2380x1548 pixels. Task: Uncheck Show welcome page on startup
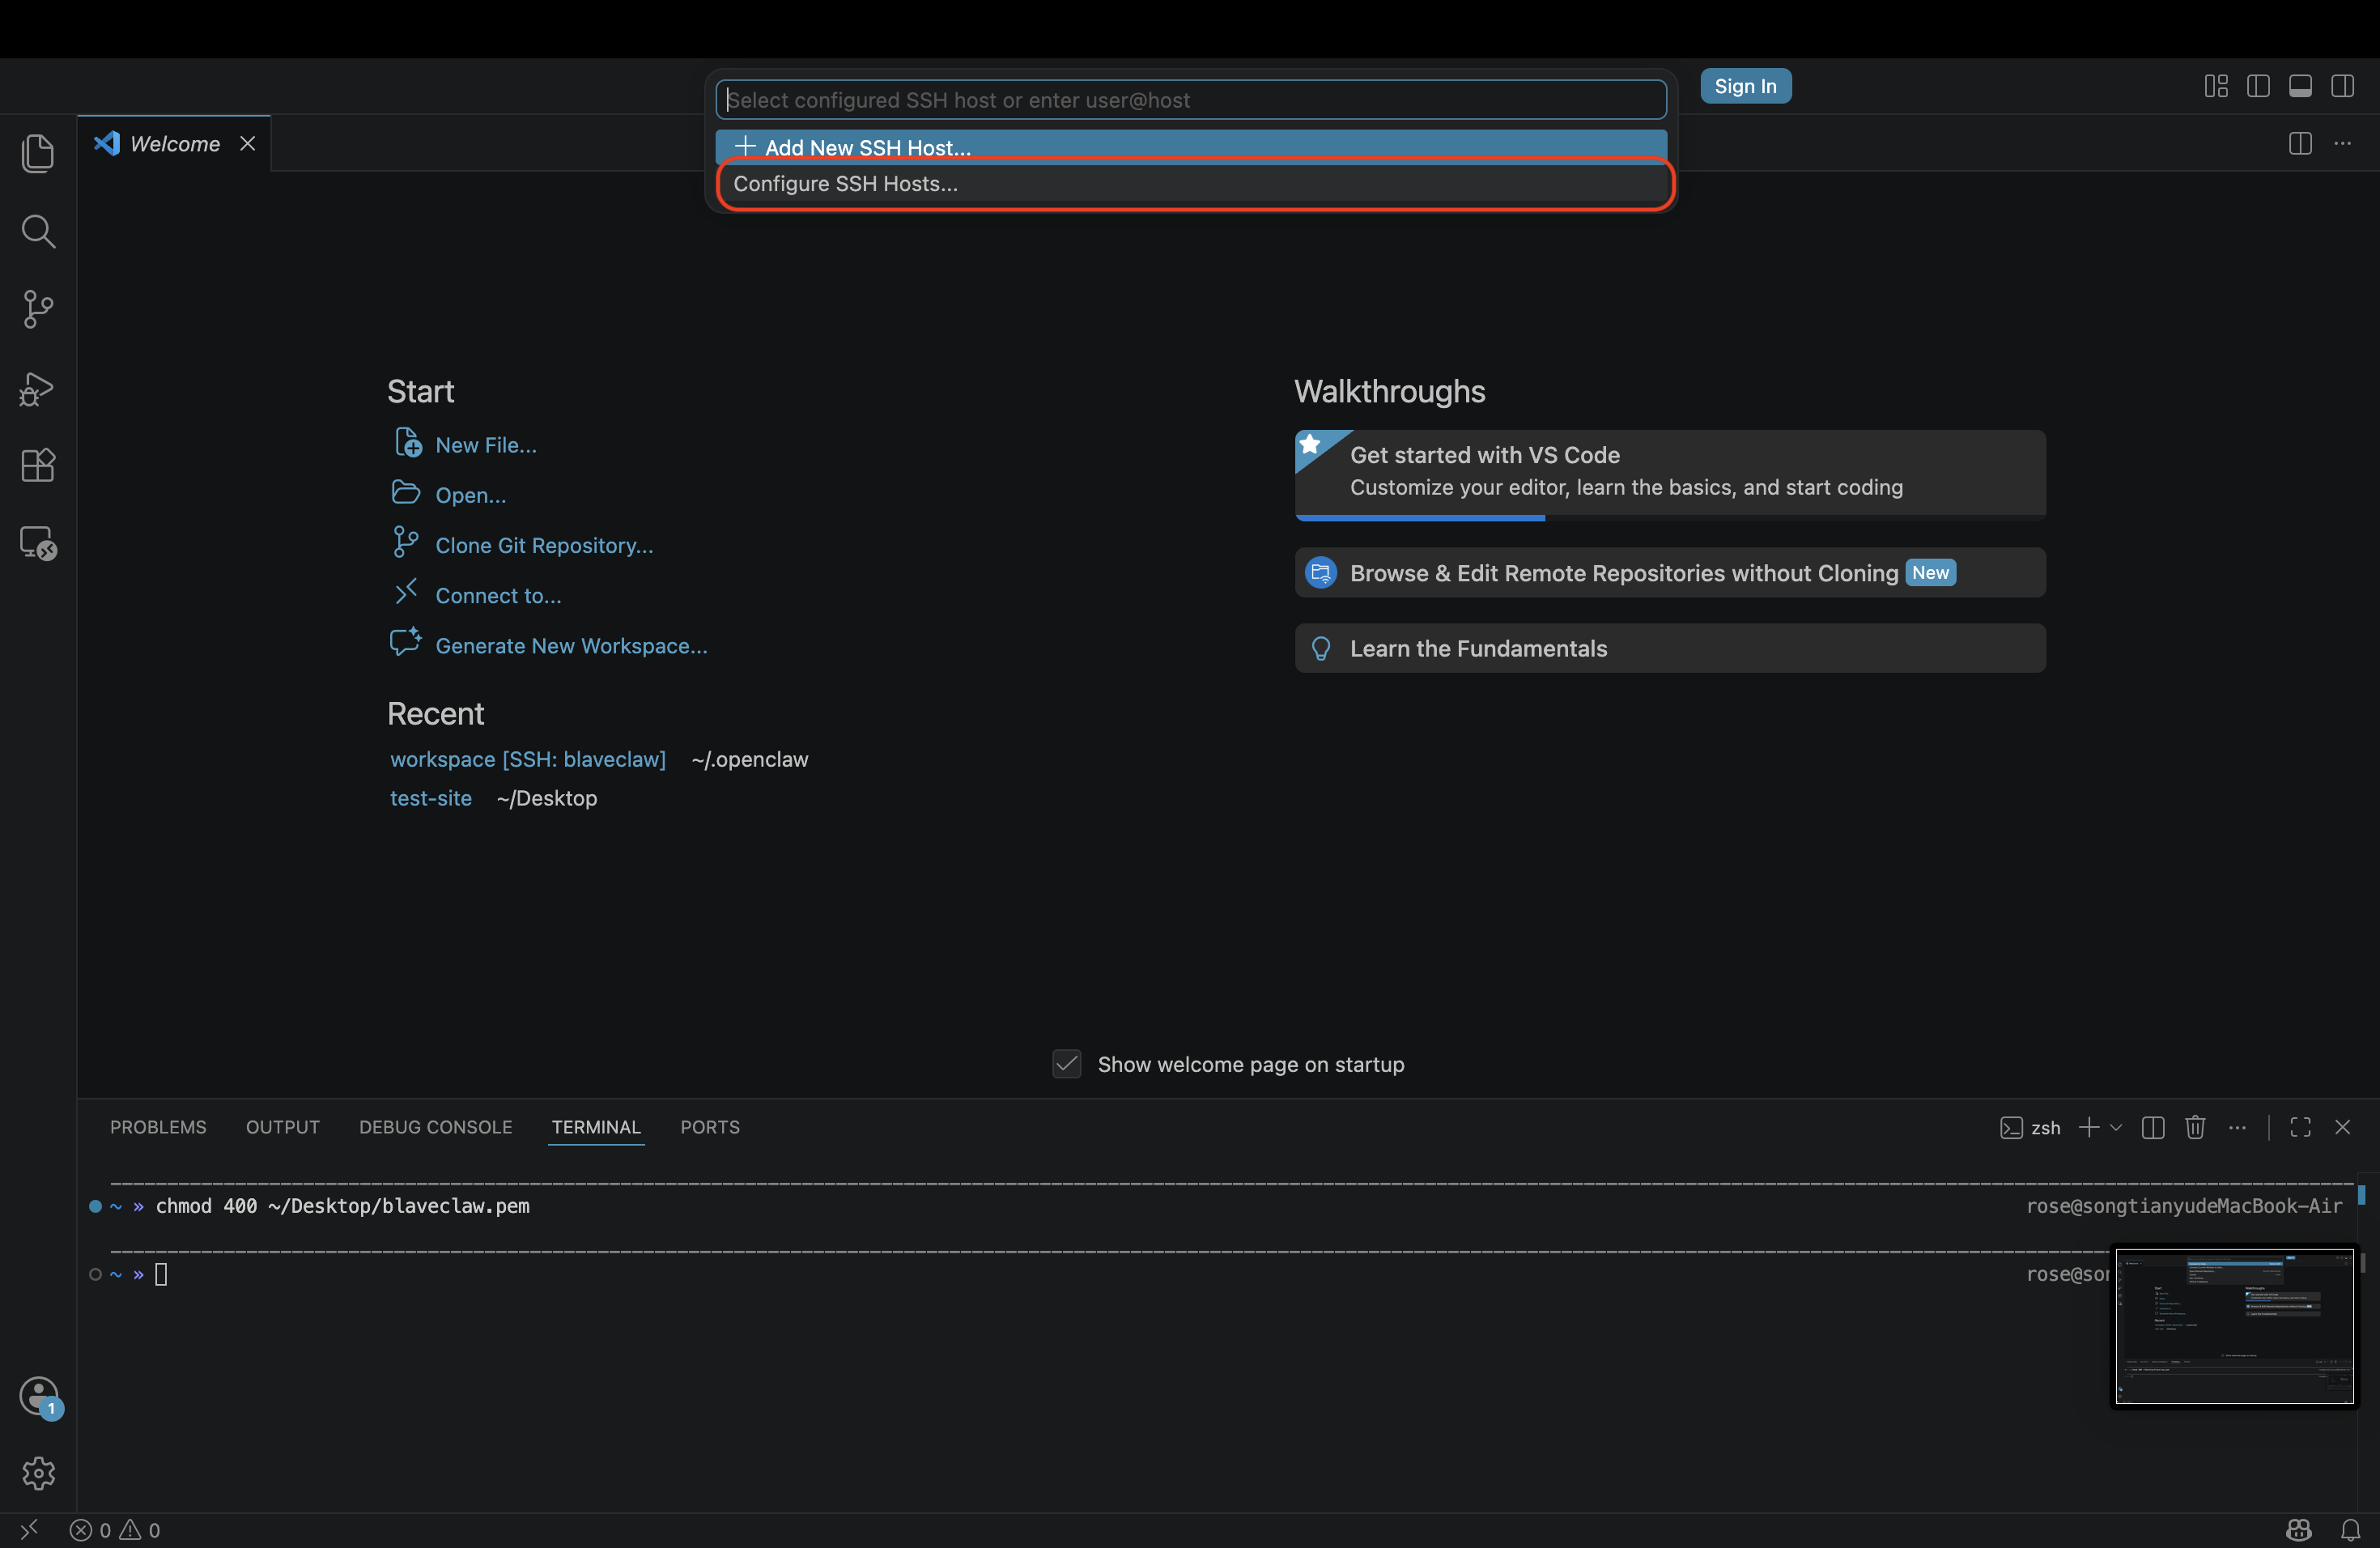click(1067, 1064)
